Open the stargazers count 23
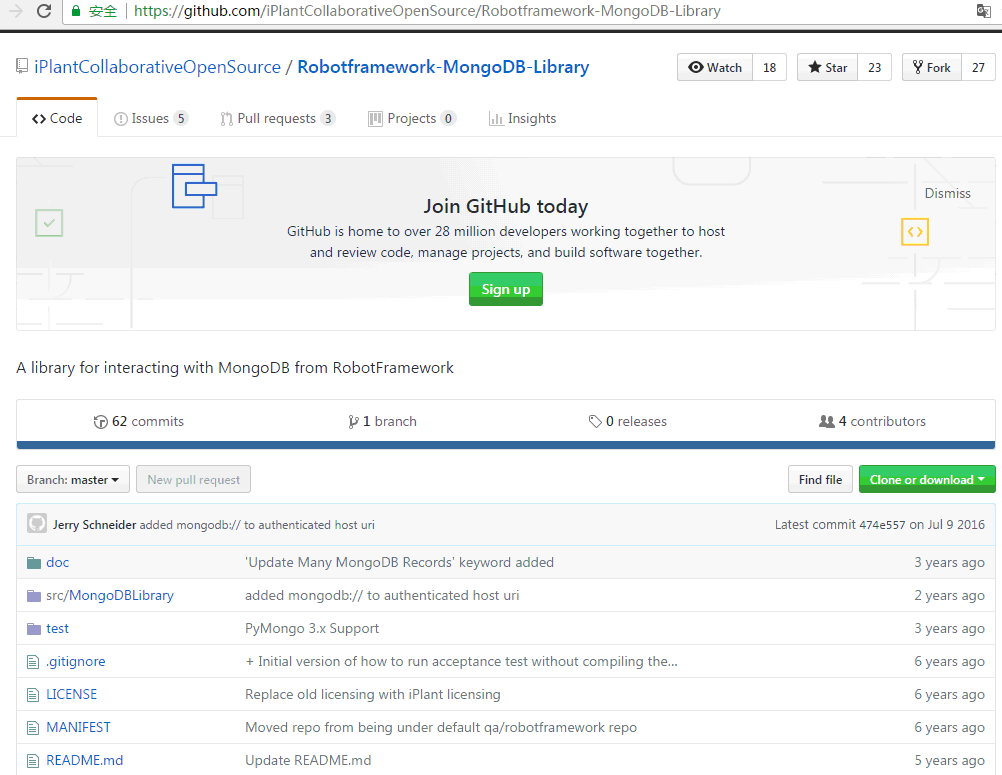This screenshot has height=775, width=1002. [x=874, y=67]
